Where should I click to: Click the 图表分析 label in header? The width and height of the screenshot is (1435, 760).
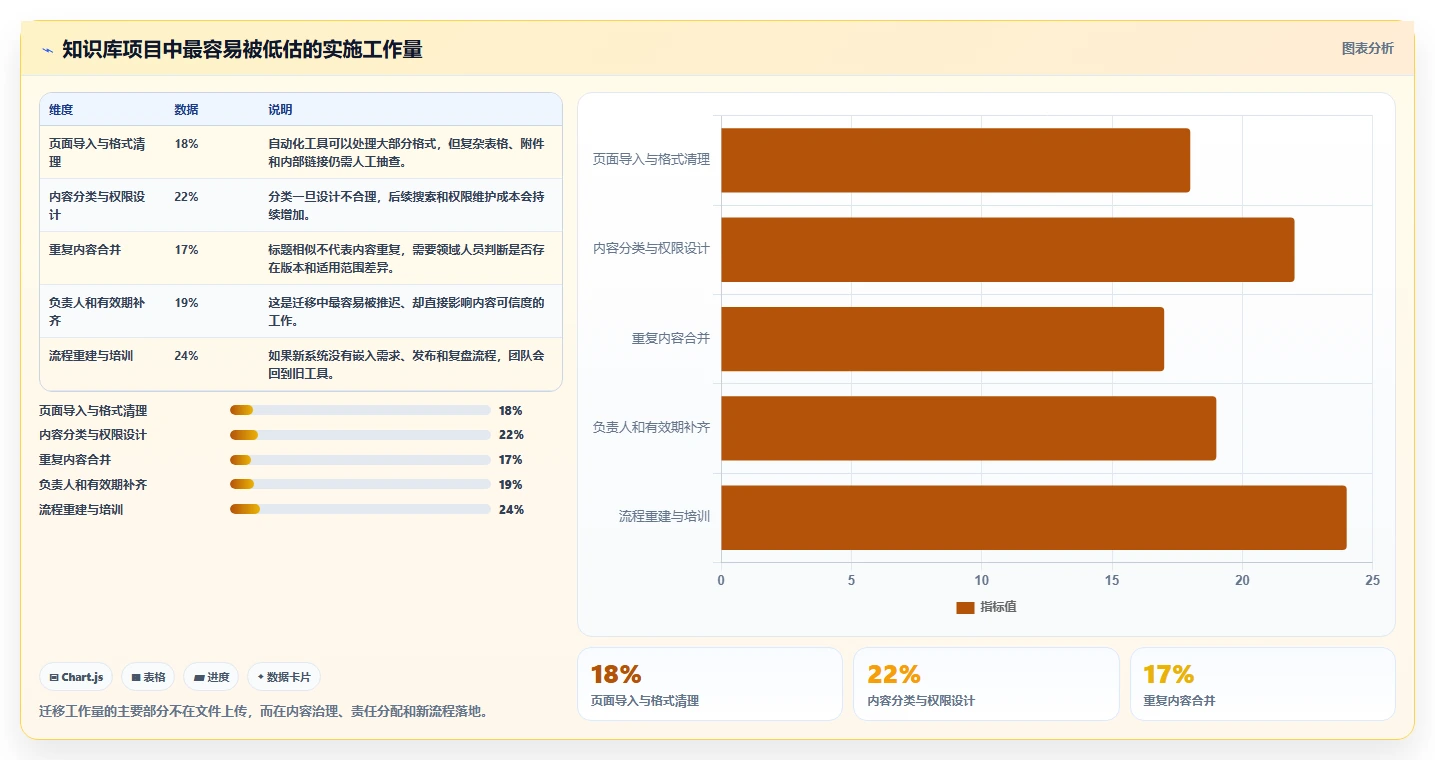tap(1367, 48)
